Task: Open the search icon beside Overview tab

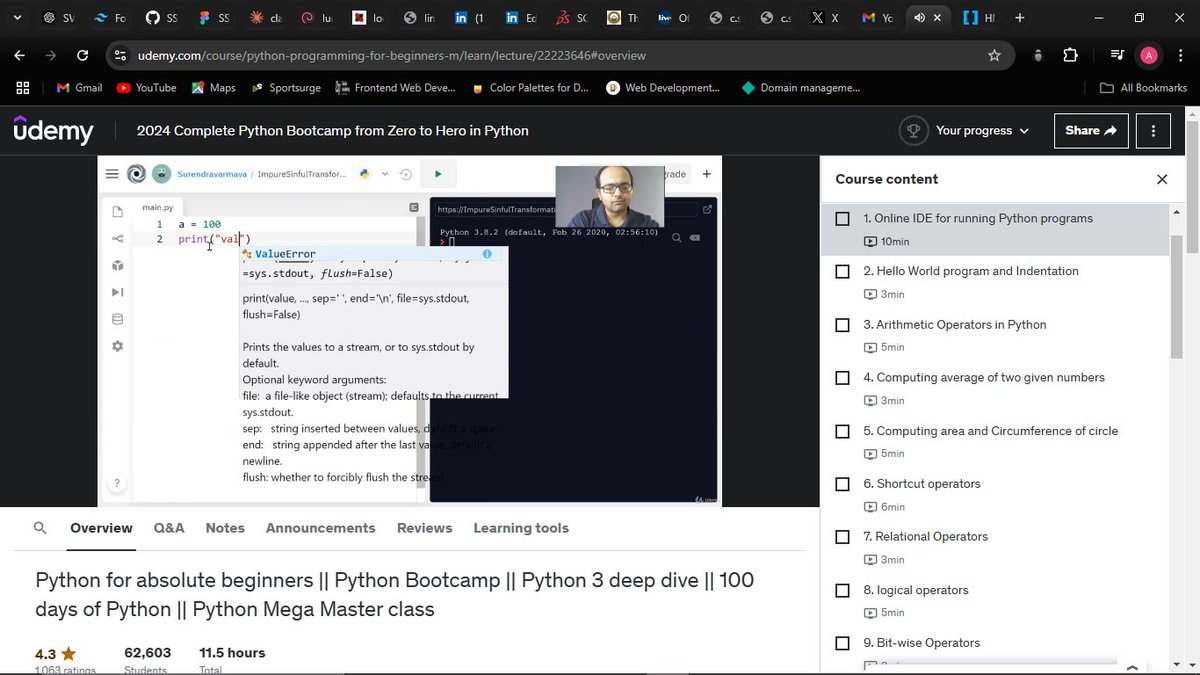Action: (x=40, y=528)
